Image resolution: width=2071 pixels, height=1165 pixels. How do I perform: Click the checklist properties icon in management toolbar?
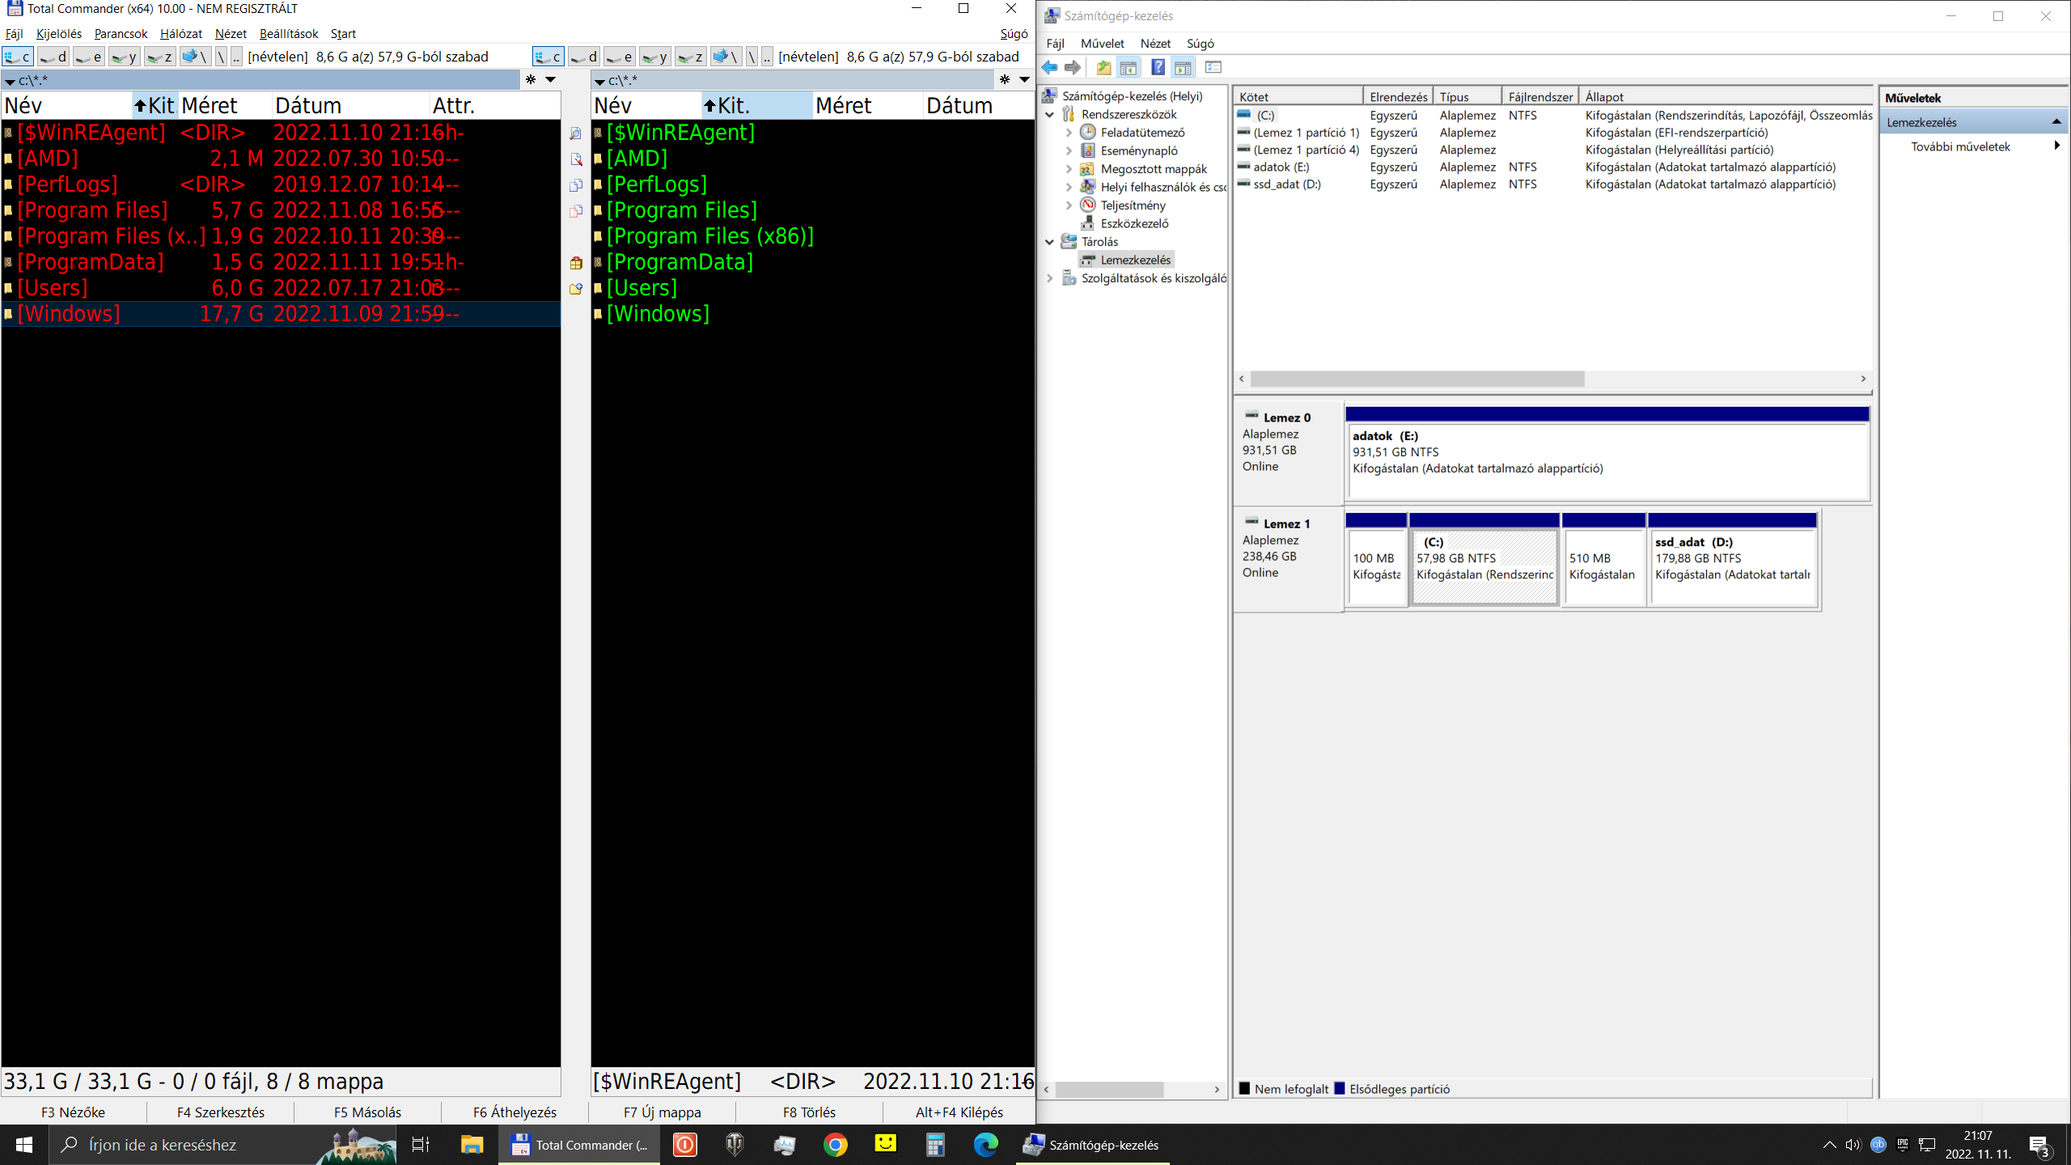click(1213, 68)
